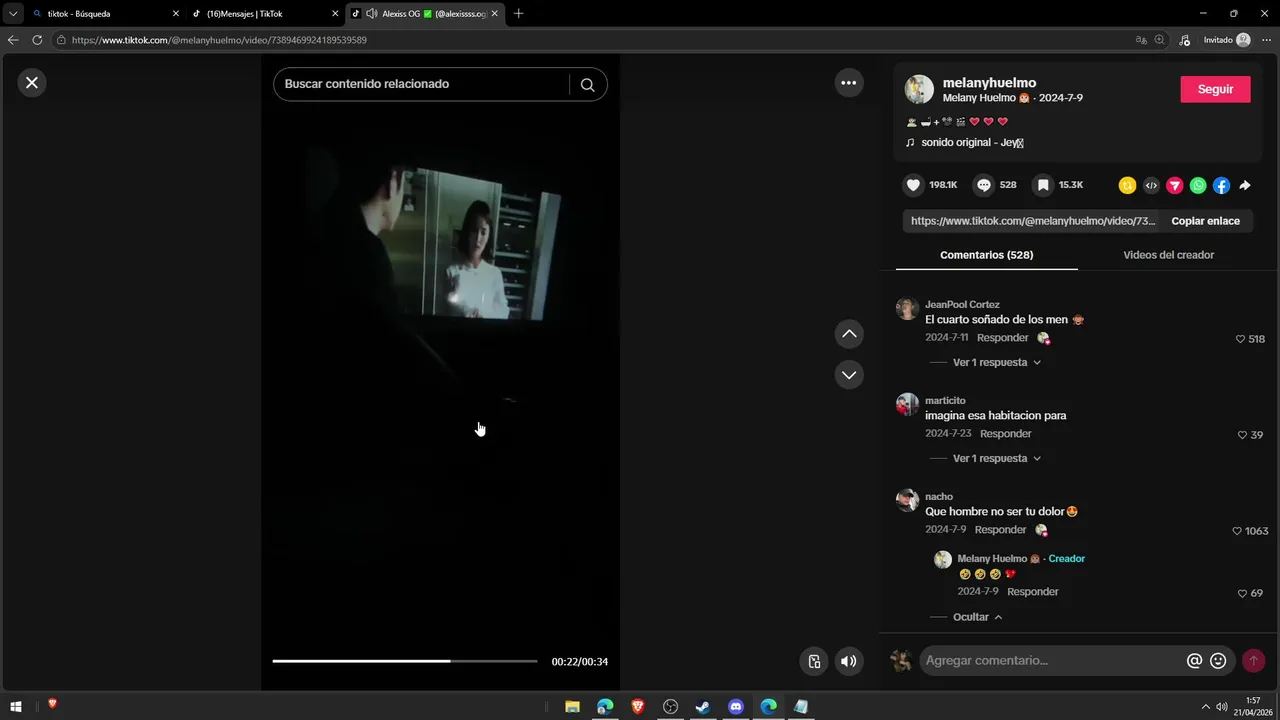1280x720 pixels.
Task: Open the emoji picker in comment box
Action: pyautogui.click(x=1218, y=661)
